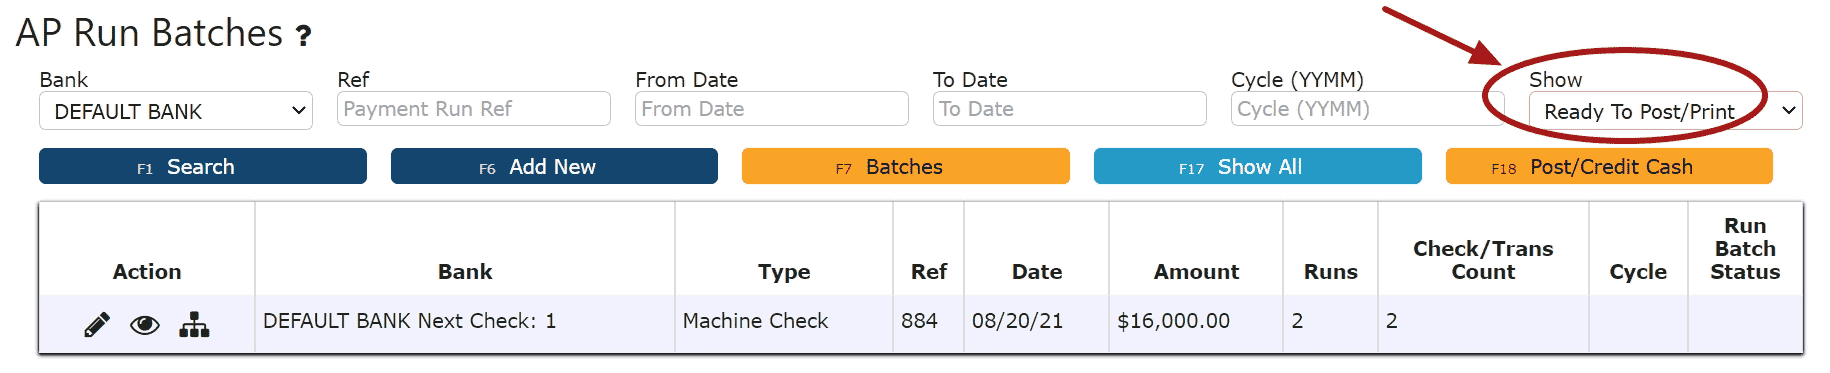1830x373 pixels.
Task: Expand the Bank dropdown showing DEFAULT BANK
Action: [x=176, y=111]
